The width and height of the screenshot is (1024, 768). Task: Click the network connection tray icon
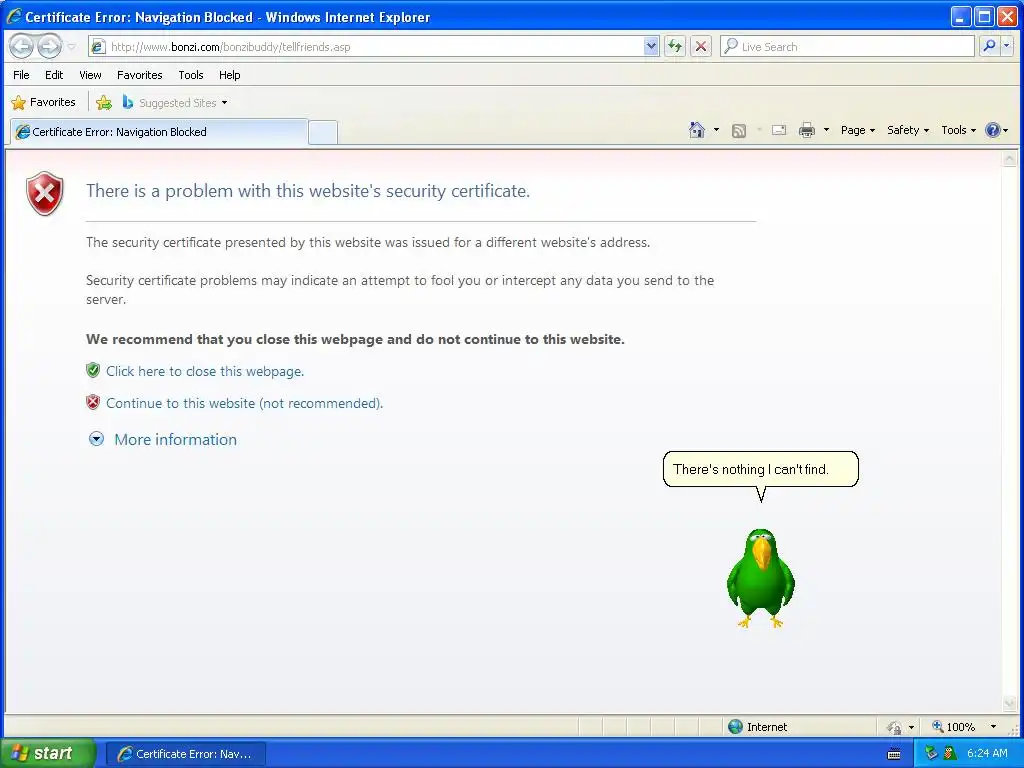pos(931,753)
